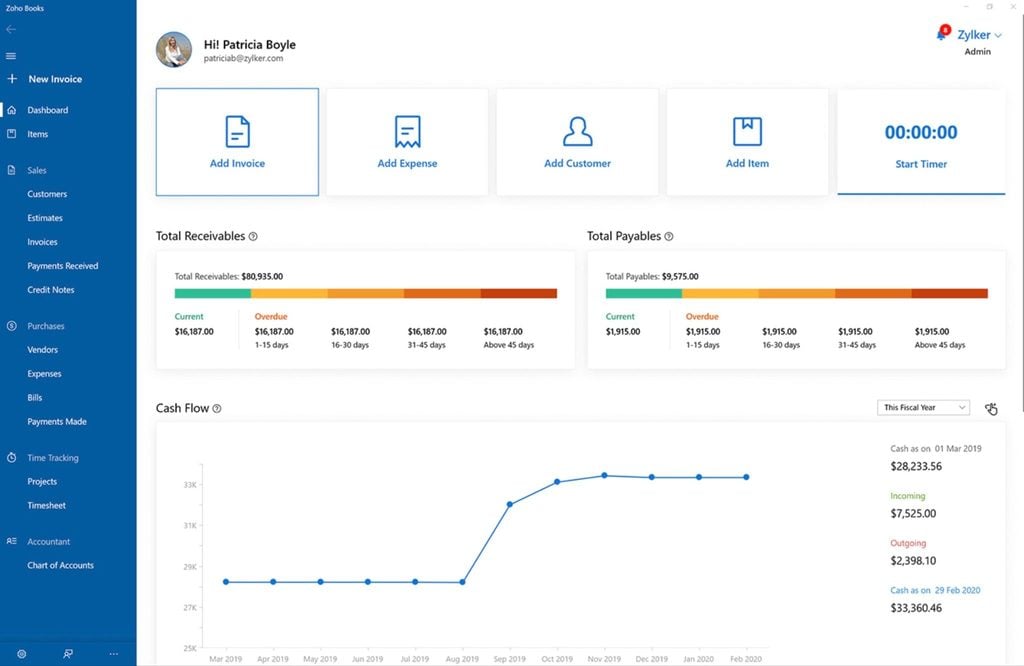Open Timesheet in the sidebar
This screenshot has height=666, width=1024.
click(x=46, y=505)
